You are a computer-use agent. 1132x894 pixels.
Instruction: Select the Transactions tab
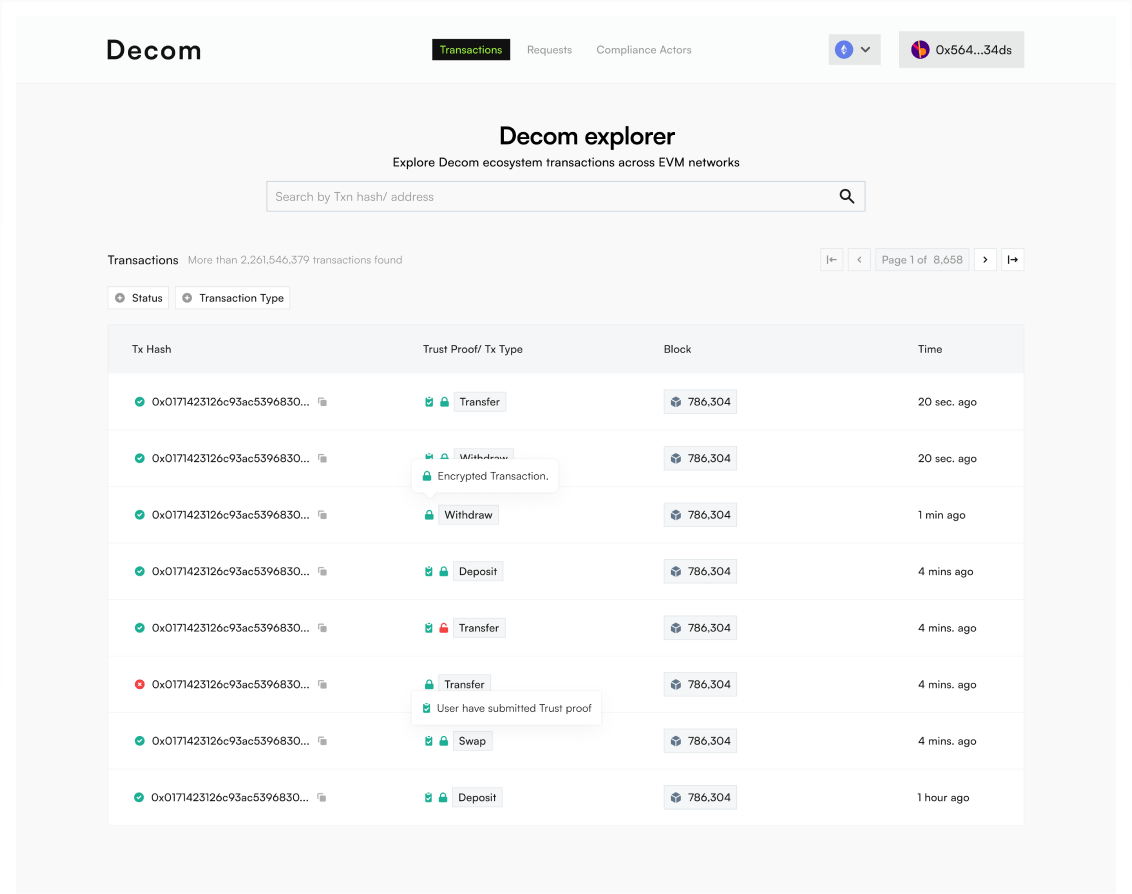point(471,50)
